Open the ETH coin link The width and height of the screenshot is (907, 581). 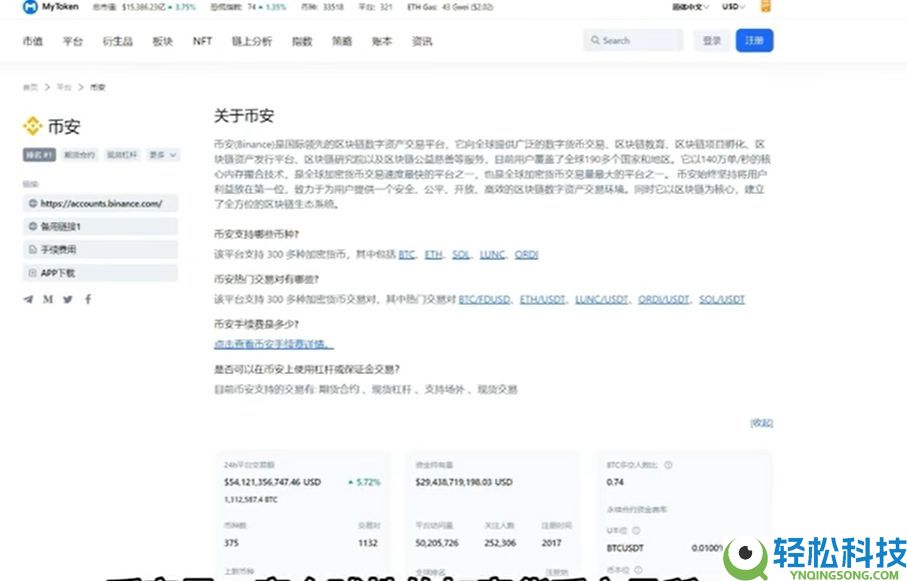tap(433, 255)
